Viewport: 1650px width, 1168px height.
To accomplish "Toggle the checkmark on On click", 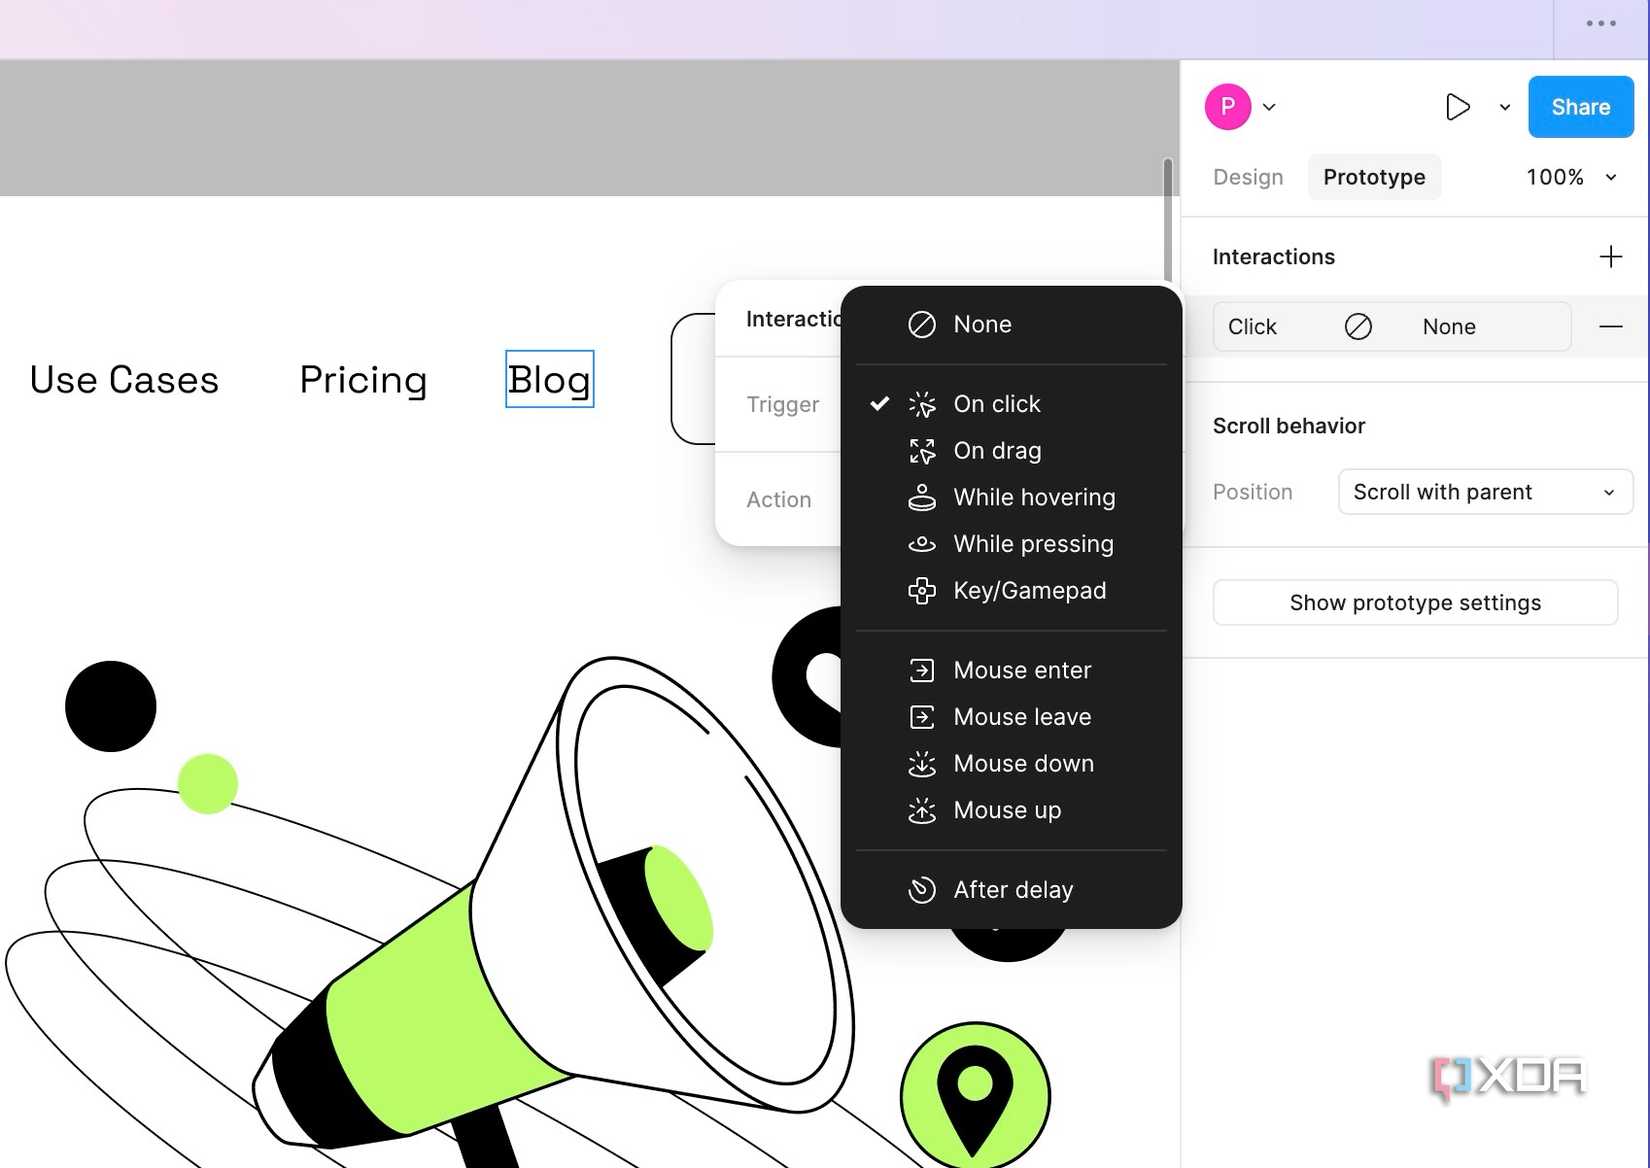I will point(879,404).
